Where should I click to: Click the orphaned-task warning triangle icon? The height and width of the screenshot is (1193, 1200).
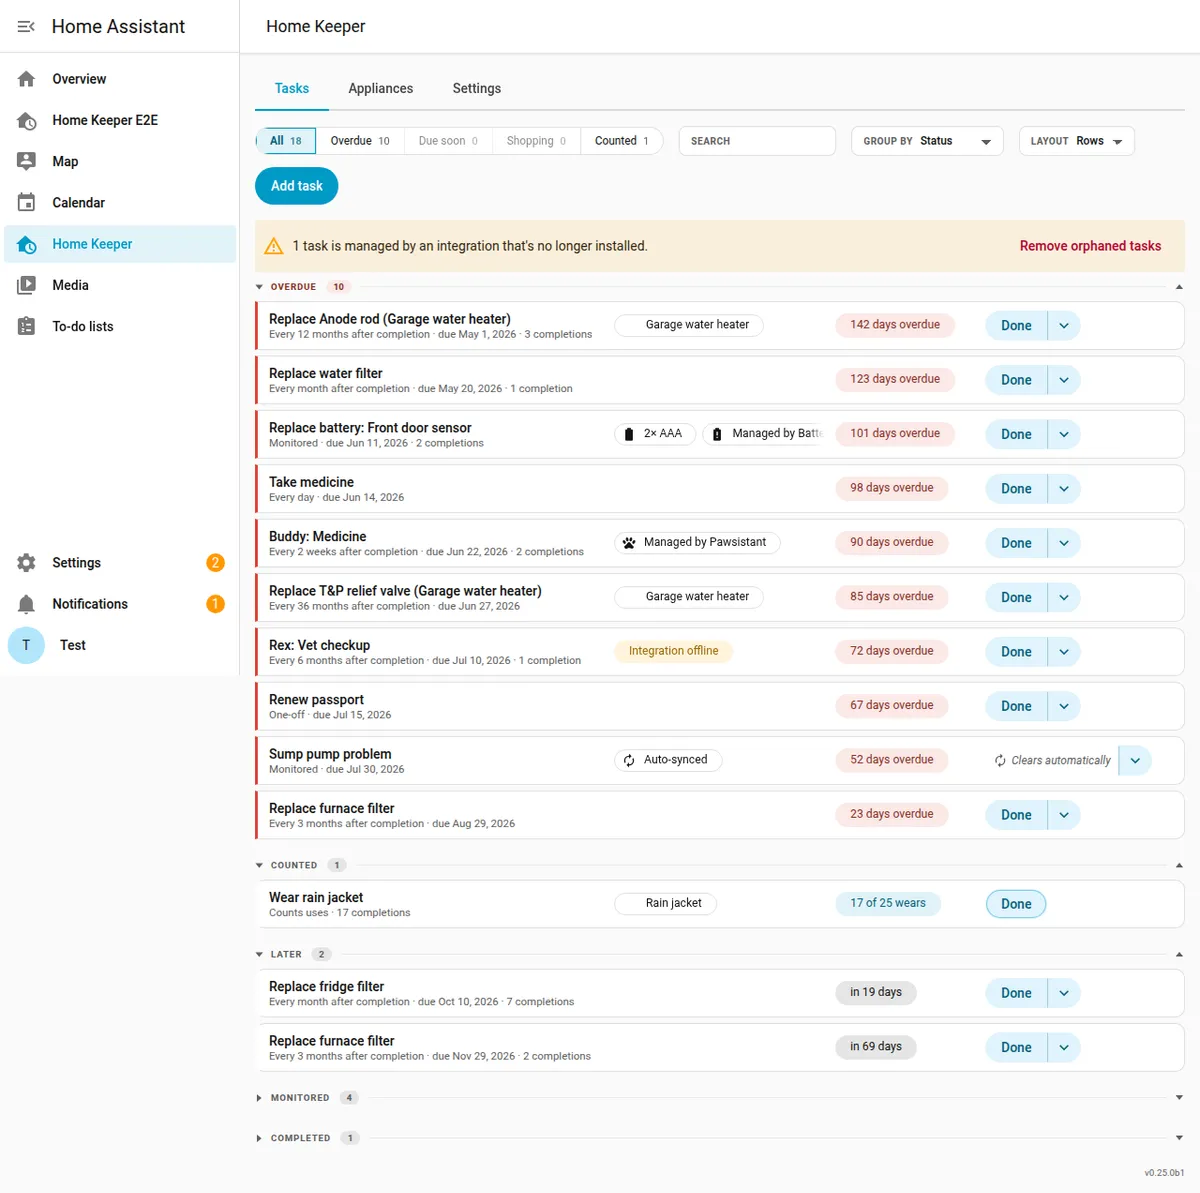274,246
